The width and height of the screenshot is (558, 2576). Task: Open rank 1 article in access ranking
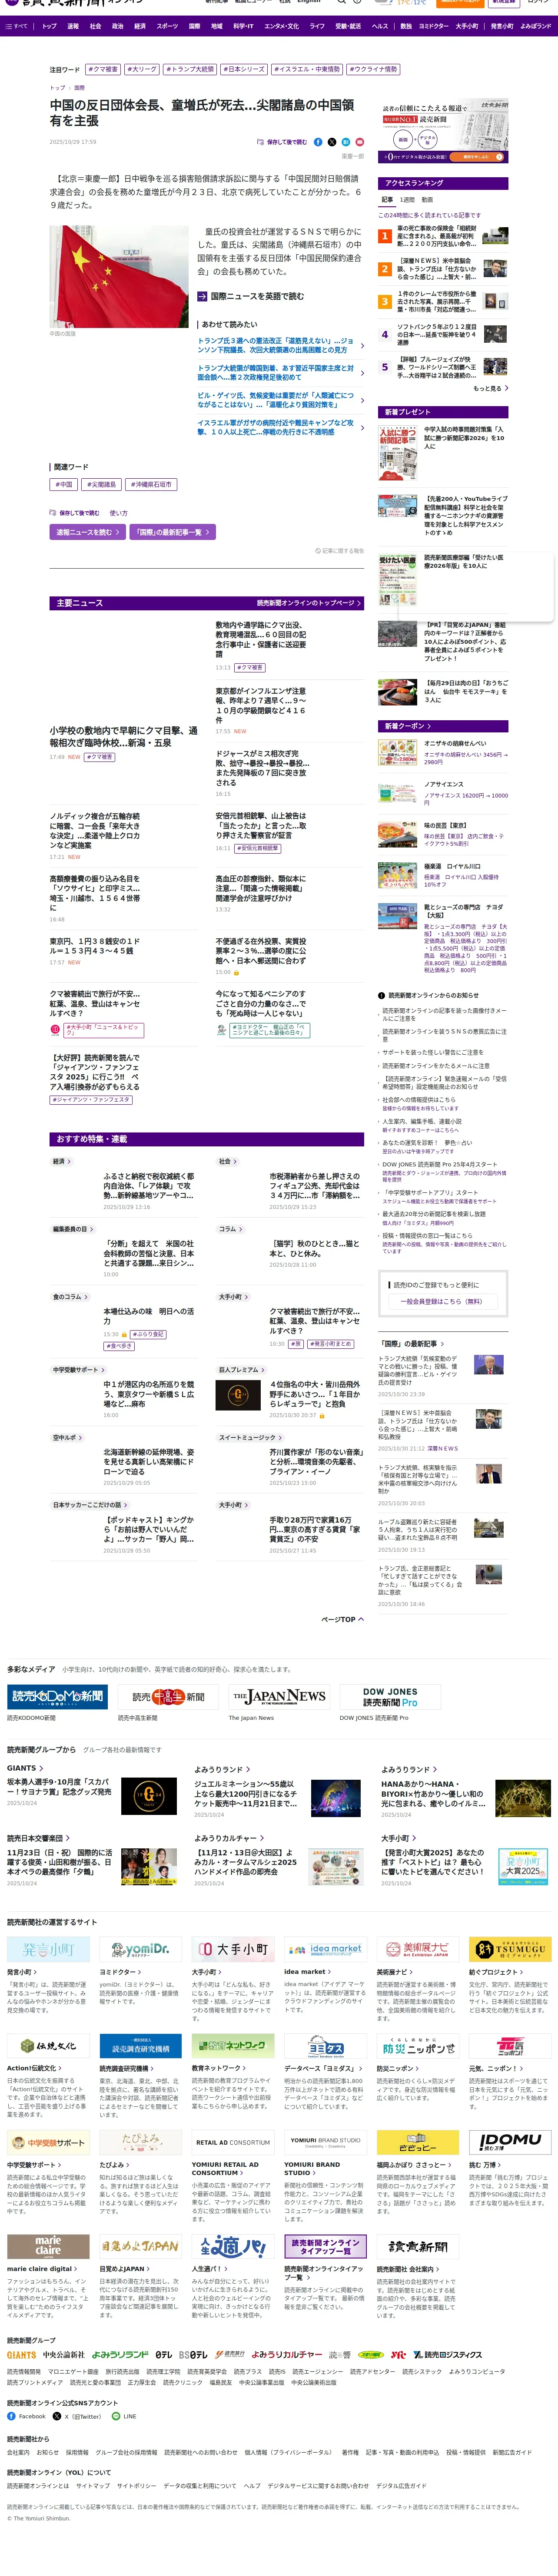[x=443, y=236]
